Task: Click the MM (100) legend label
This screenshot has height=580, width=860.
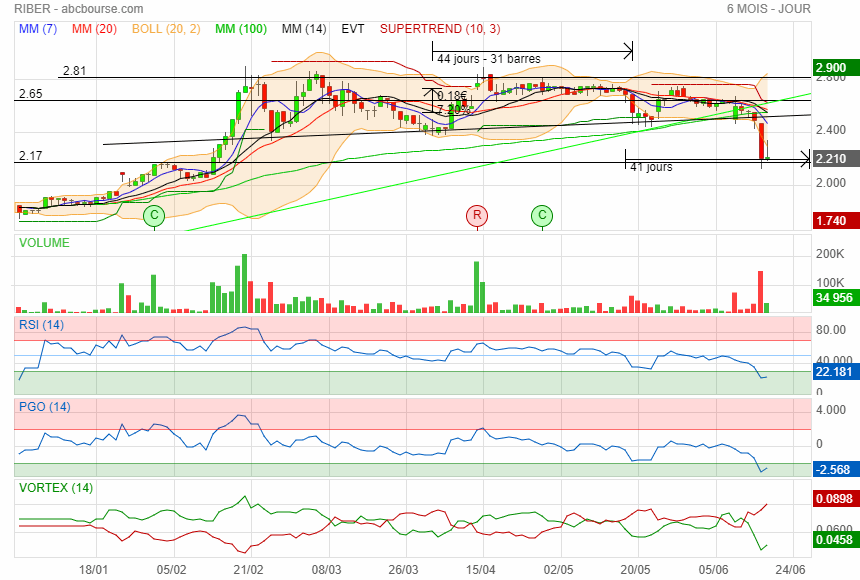Action: pyautogui.click(x=241, y=29)
